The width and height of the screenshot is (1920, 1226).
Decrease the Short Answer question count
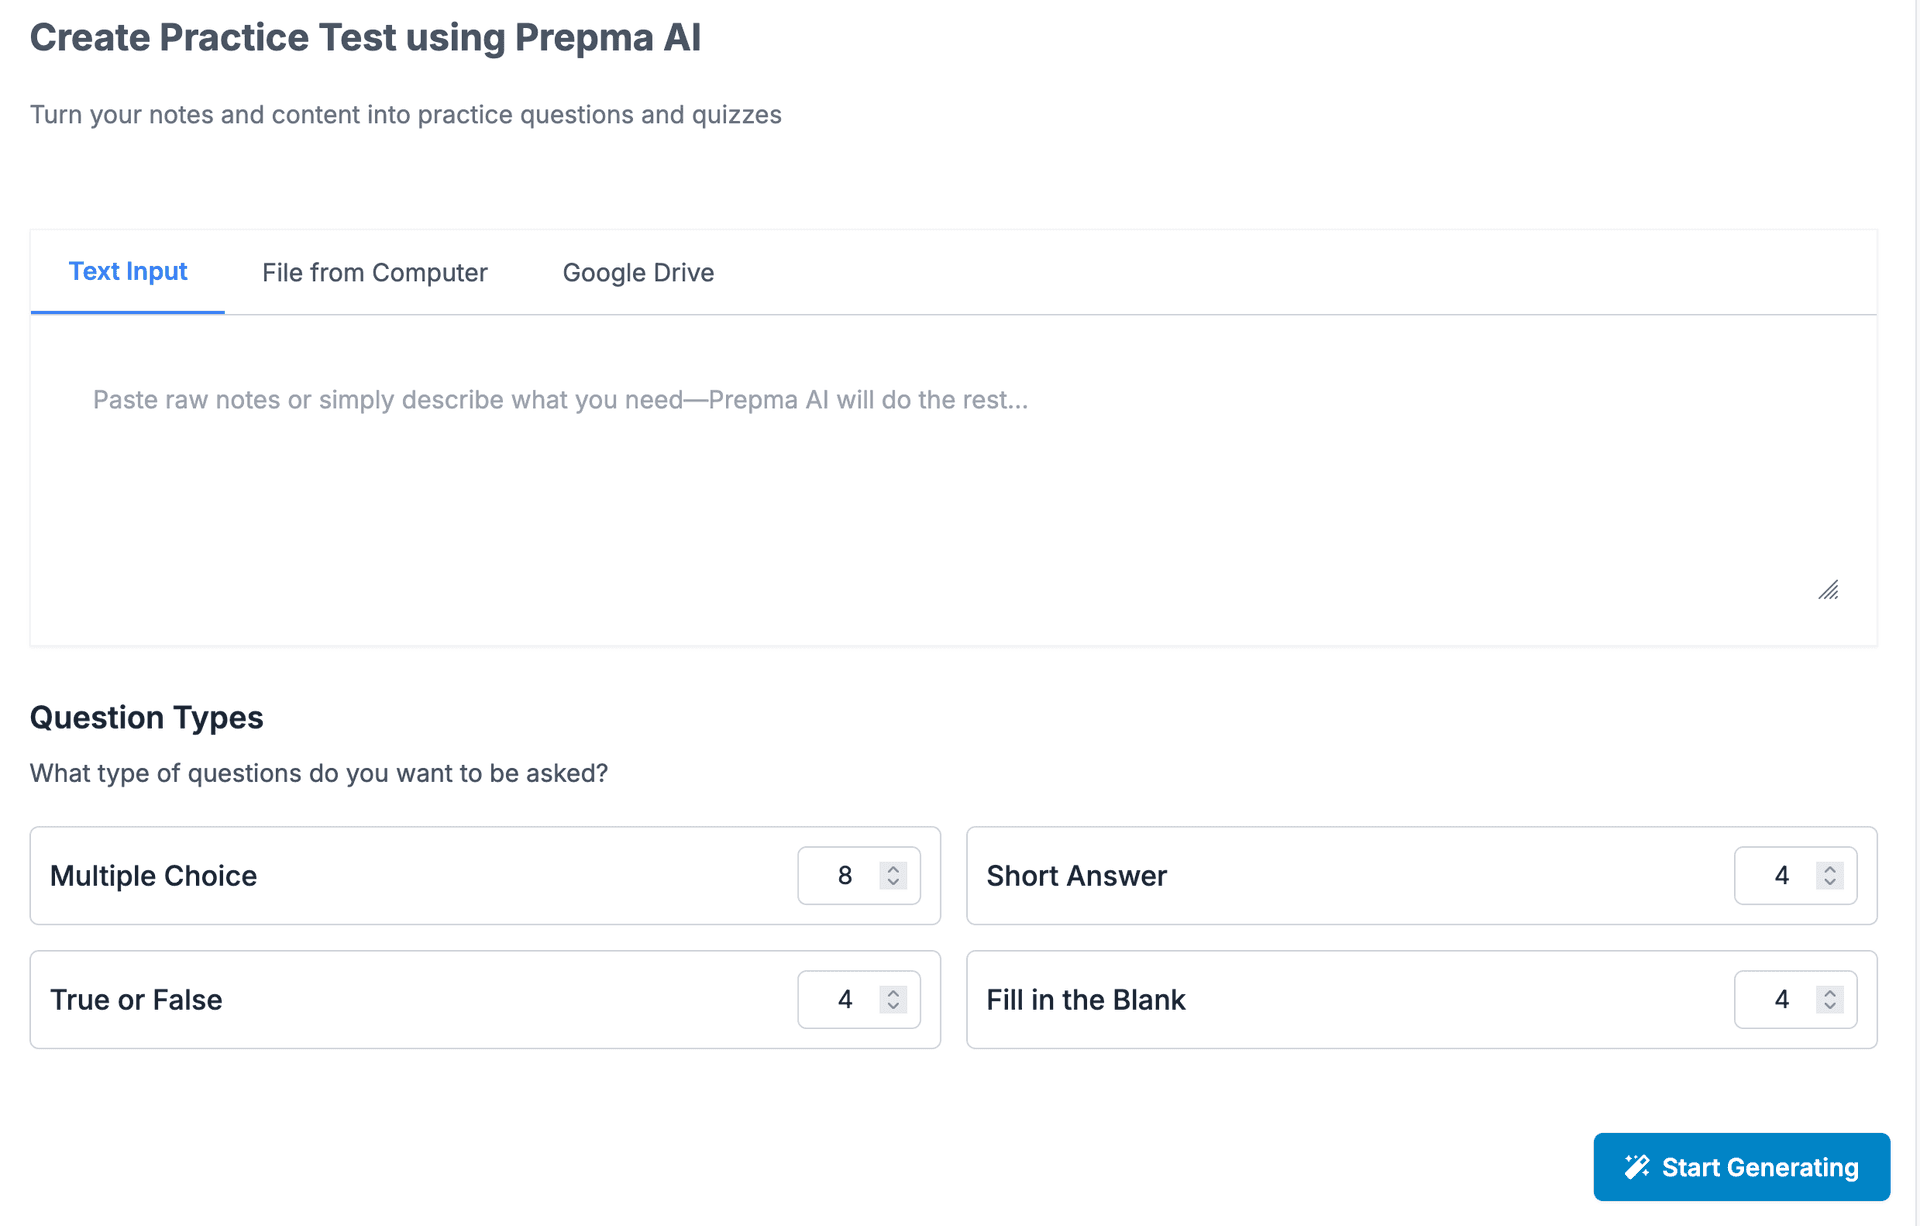[x=1829, y=883]
